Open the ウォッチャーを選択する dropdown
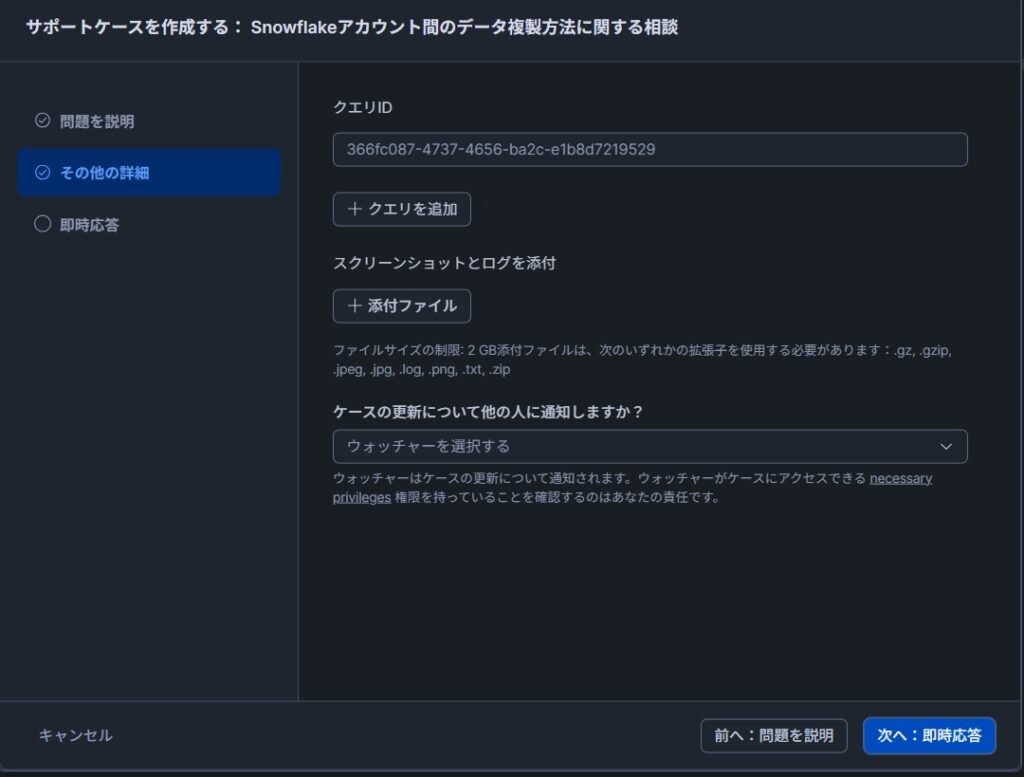The image size is (1024, 777). tap(650, 446)
